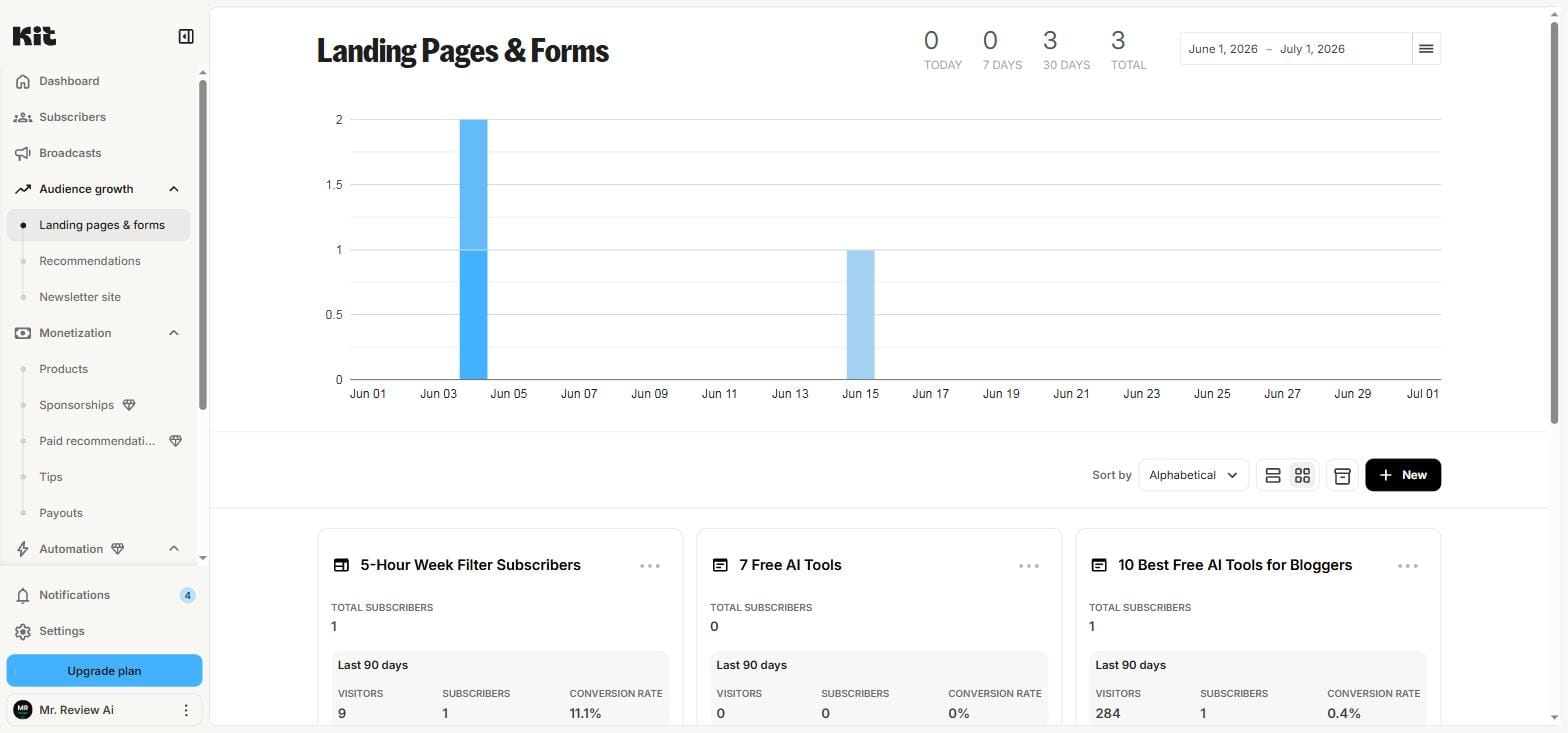This screenshot has width=1568, height=733.
Task: Collapse the Automation section chevron
Action: (x=174, y=549)
